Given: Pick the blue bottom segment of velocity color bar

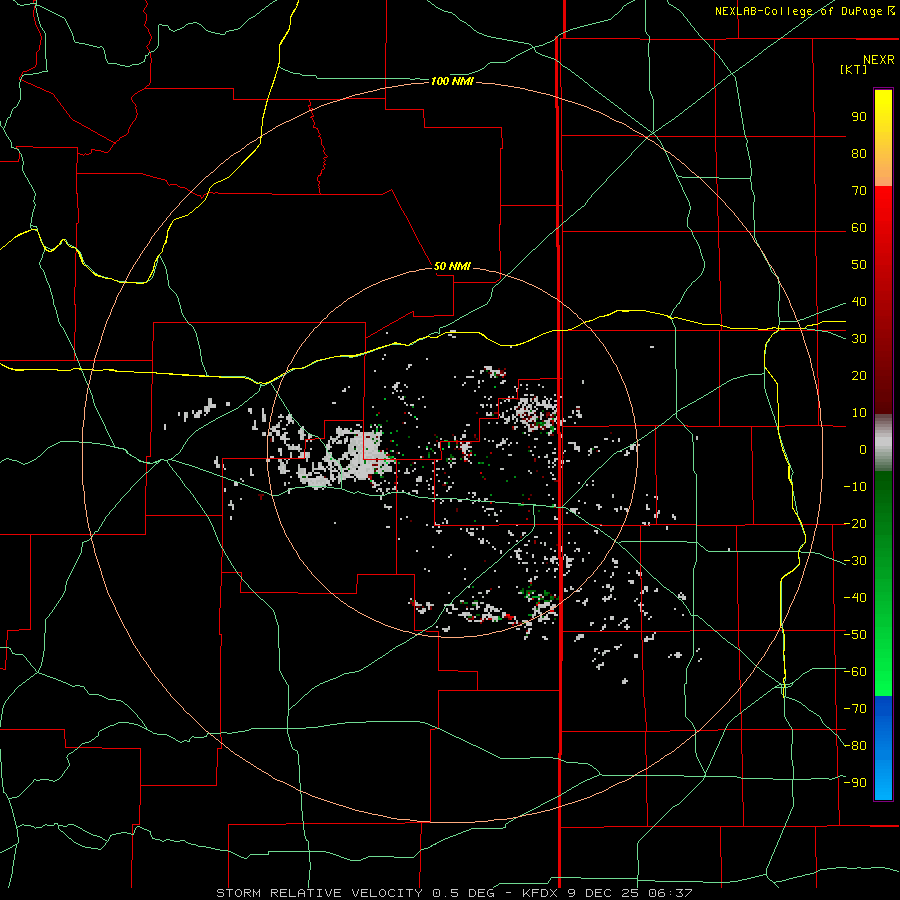Looking at the screenshot, I should (x=883, y=748).
